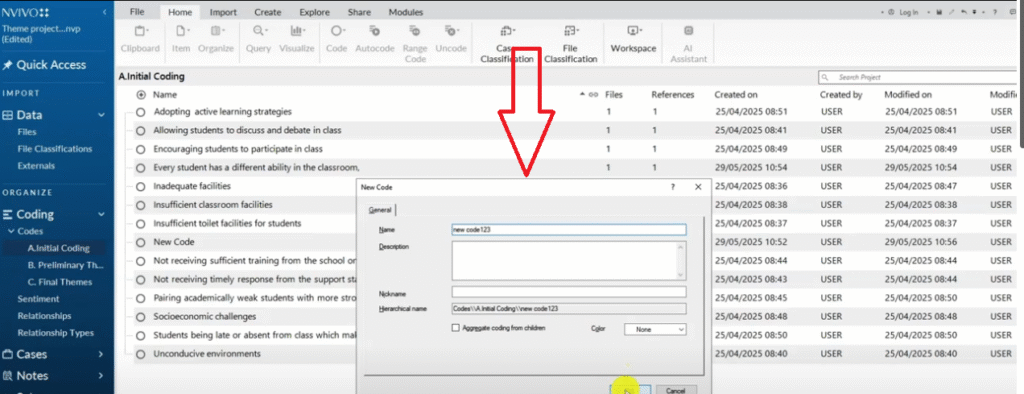Run the Autocode tool
This screenshot has width=1024, height=394.
coord(375,39)
